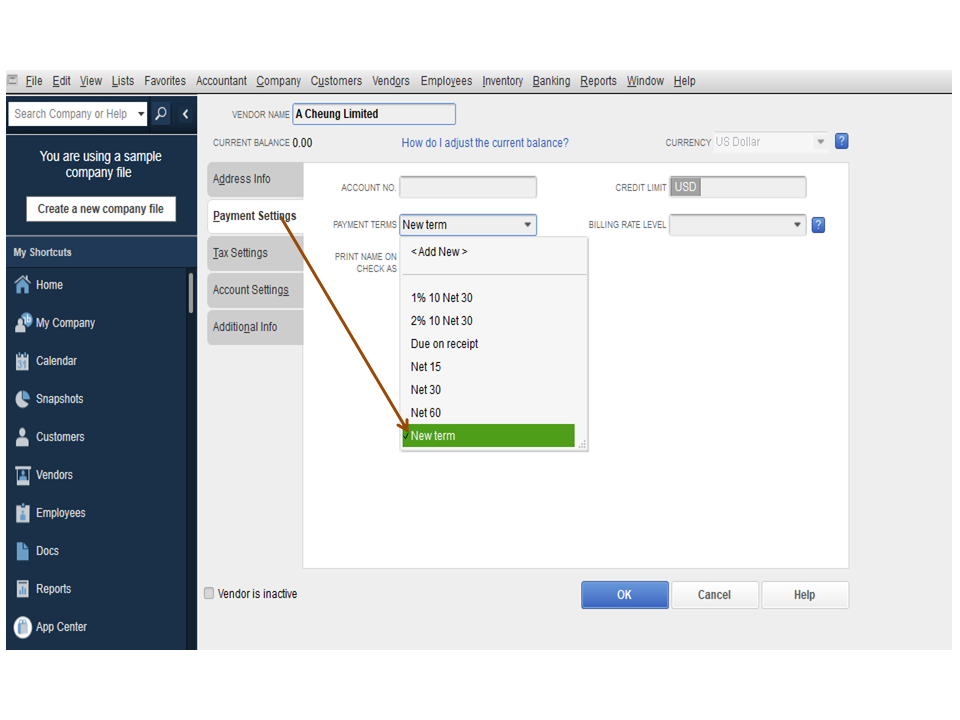
Task: Click the system menu icon left of File
Action: tap(12, 80)
